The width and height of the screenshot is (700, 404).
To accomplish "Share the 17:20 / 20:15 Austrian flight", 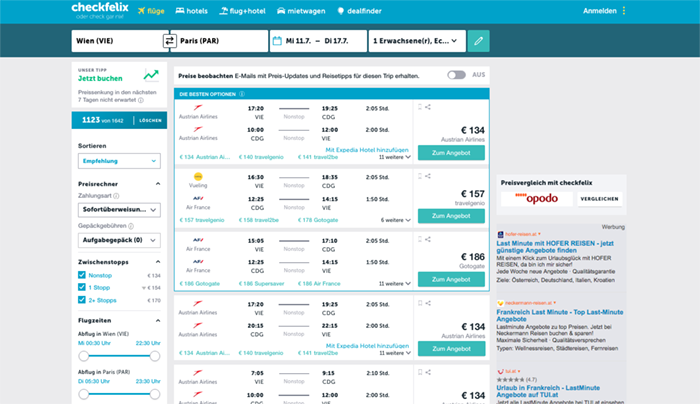I will click(428, 304).
